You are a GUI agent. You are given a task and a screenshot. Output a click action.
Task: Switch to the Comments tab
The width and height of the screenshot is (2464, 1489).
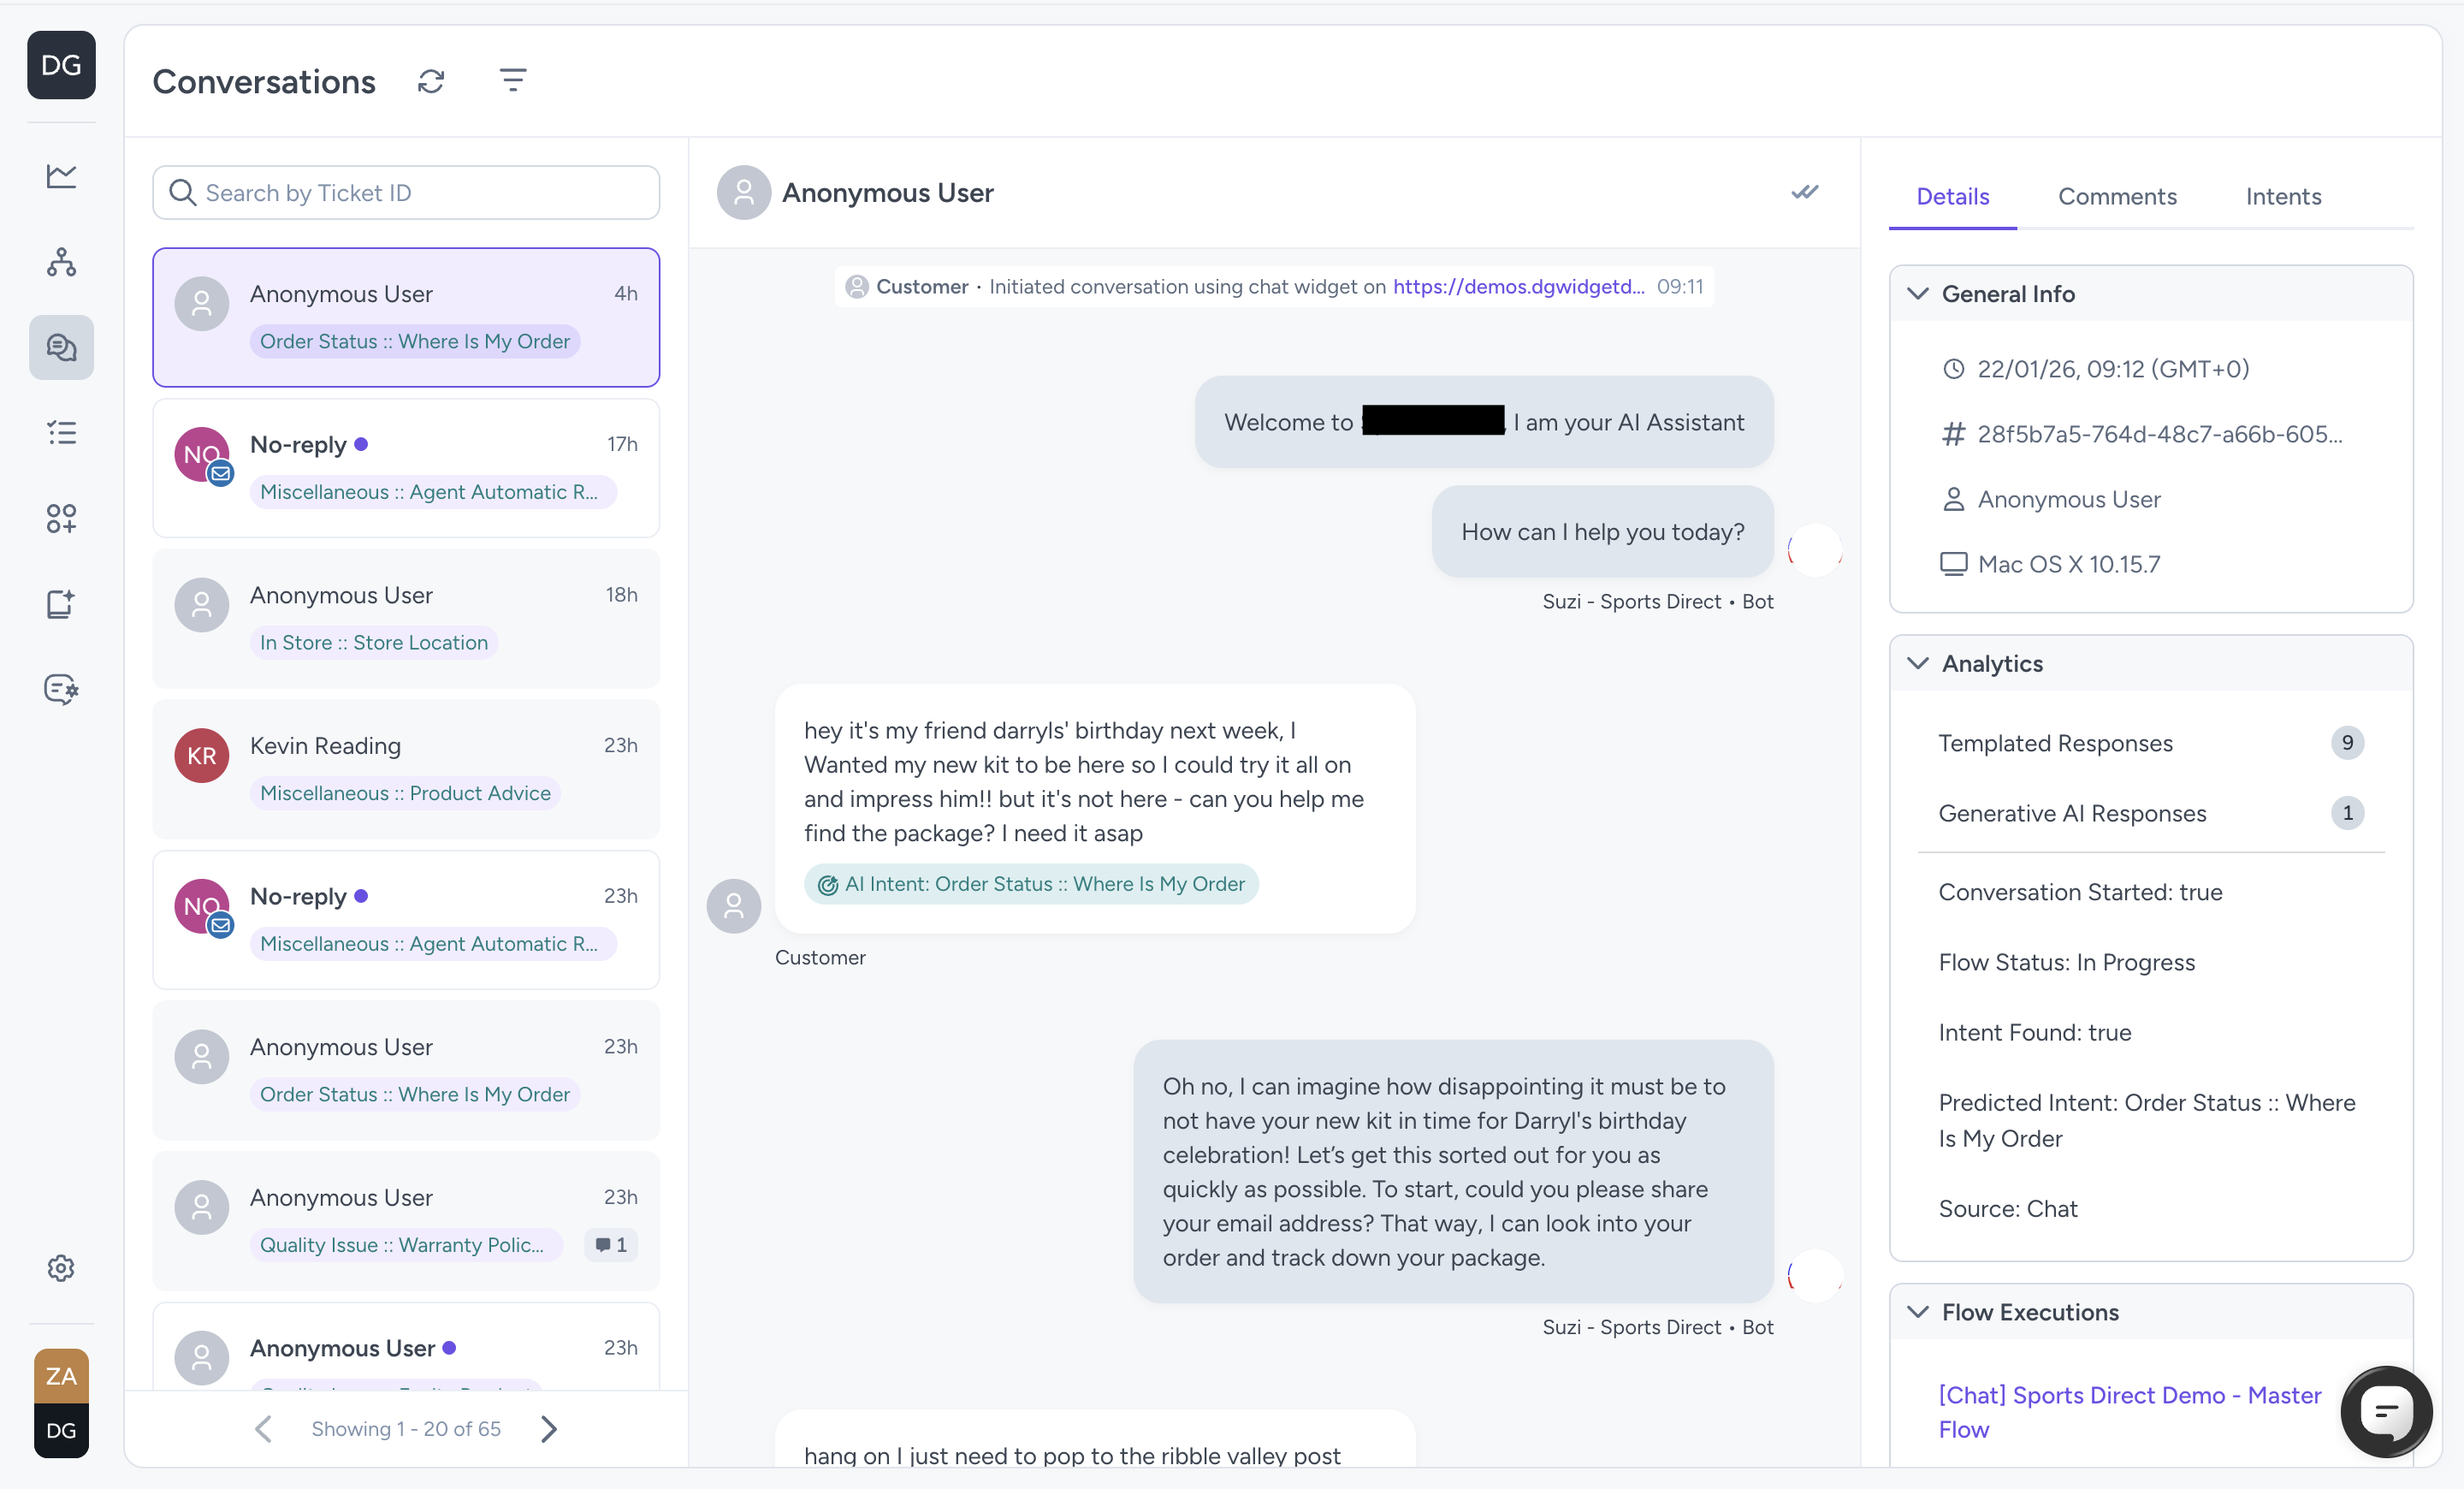point(2117,197)
